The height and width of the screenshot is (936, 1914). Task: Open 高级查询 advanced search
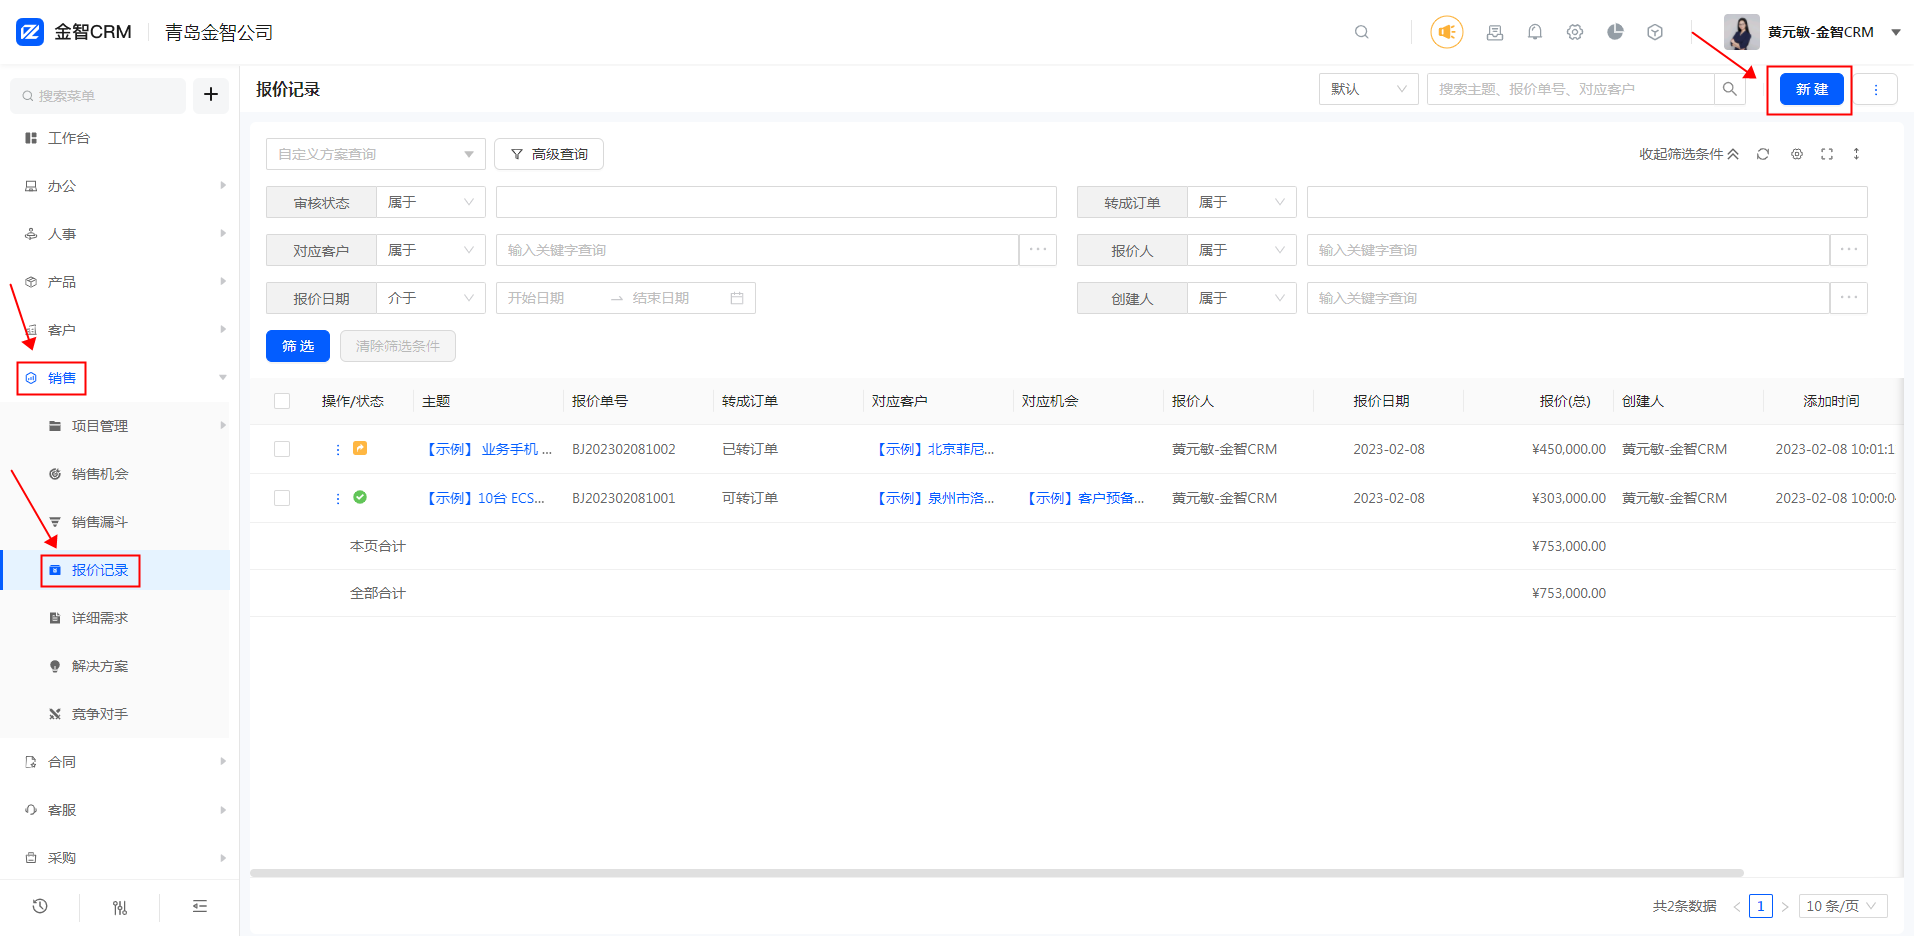(549, 154)
